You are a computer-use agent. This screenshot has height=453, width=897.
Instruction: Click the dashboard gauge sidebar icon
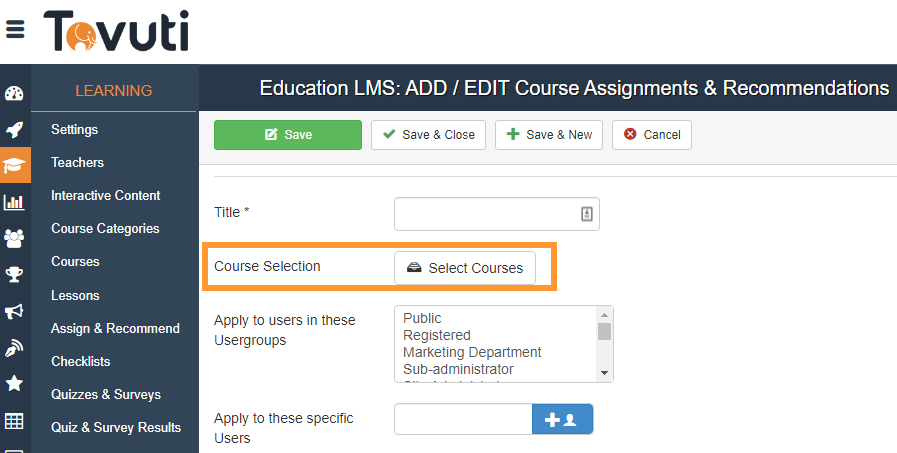click(x=14, y=95)
